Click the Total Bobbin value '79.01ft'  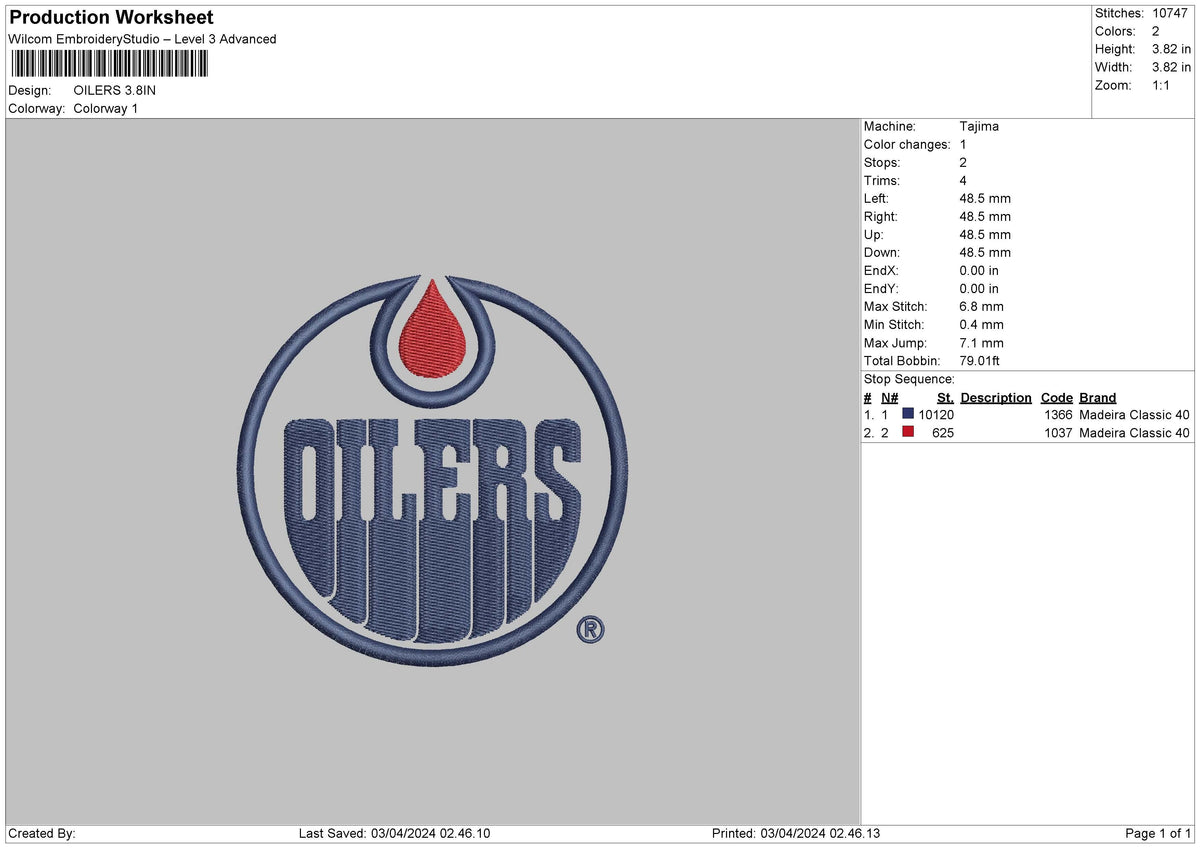980,360
